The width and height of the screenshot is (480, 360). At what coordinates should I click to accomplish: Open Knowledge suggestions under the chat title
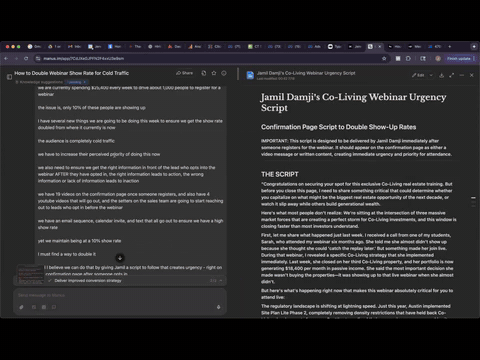point(40,82)
